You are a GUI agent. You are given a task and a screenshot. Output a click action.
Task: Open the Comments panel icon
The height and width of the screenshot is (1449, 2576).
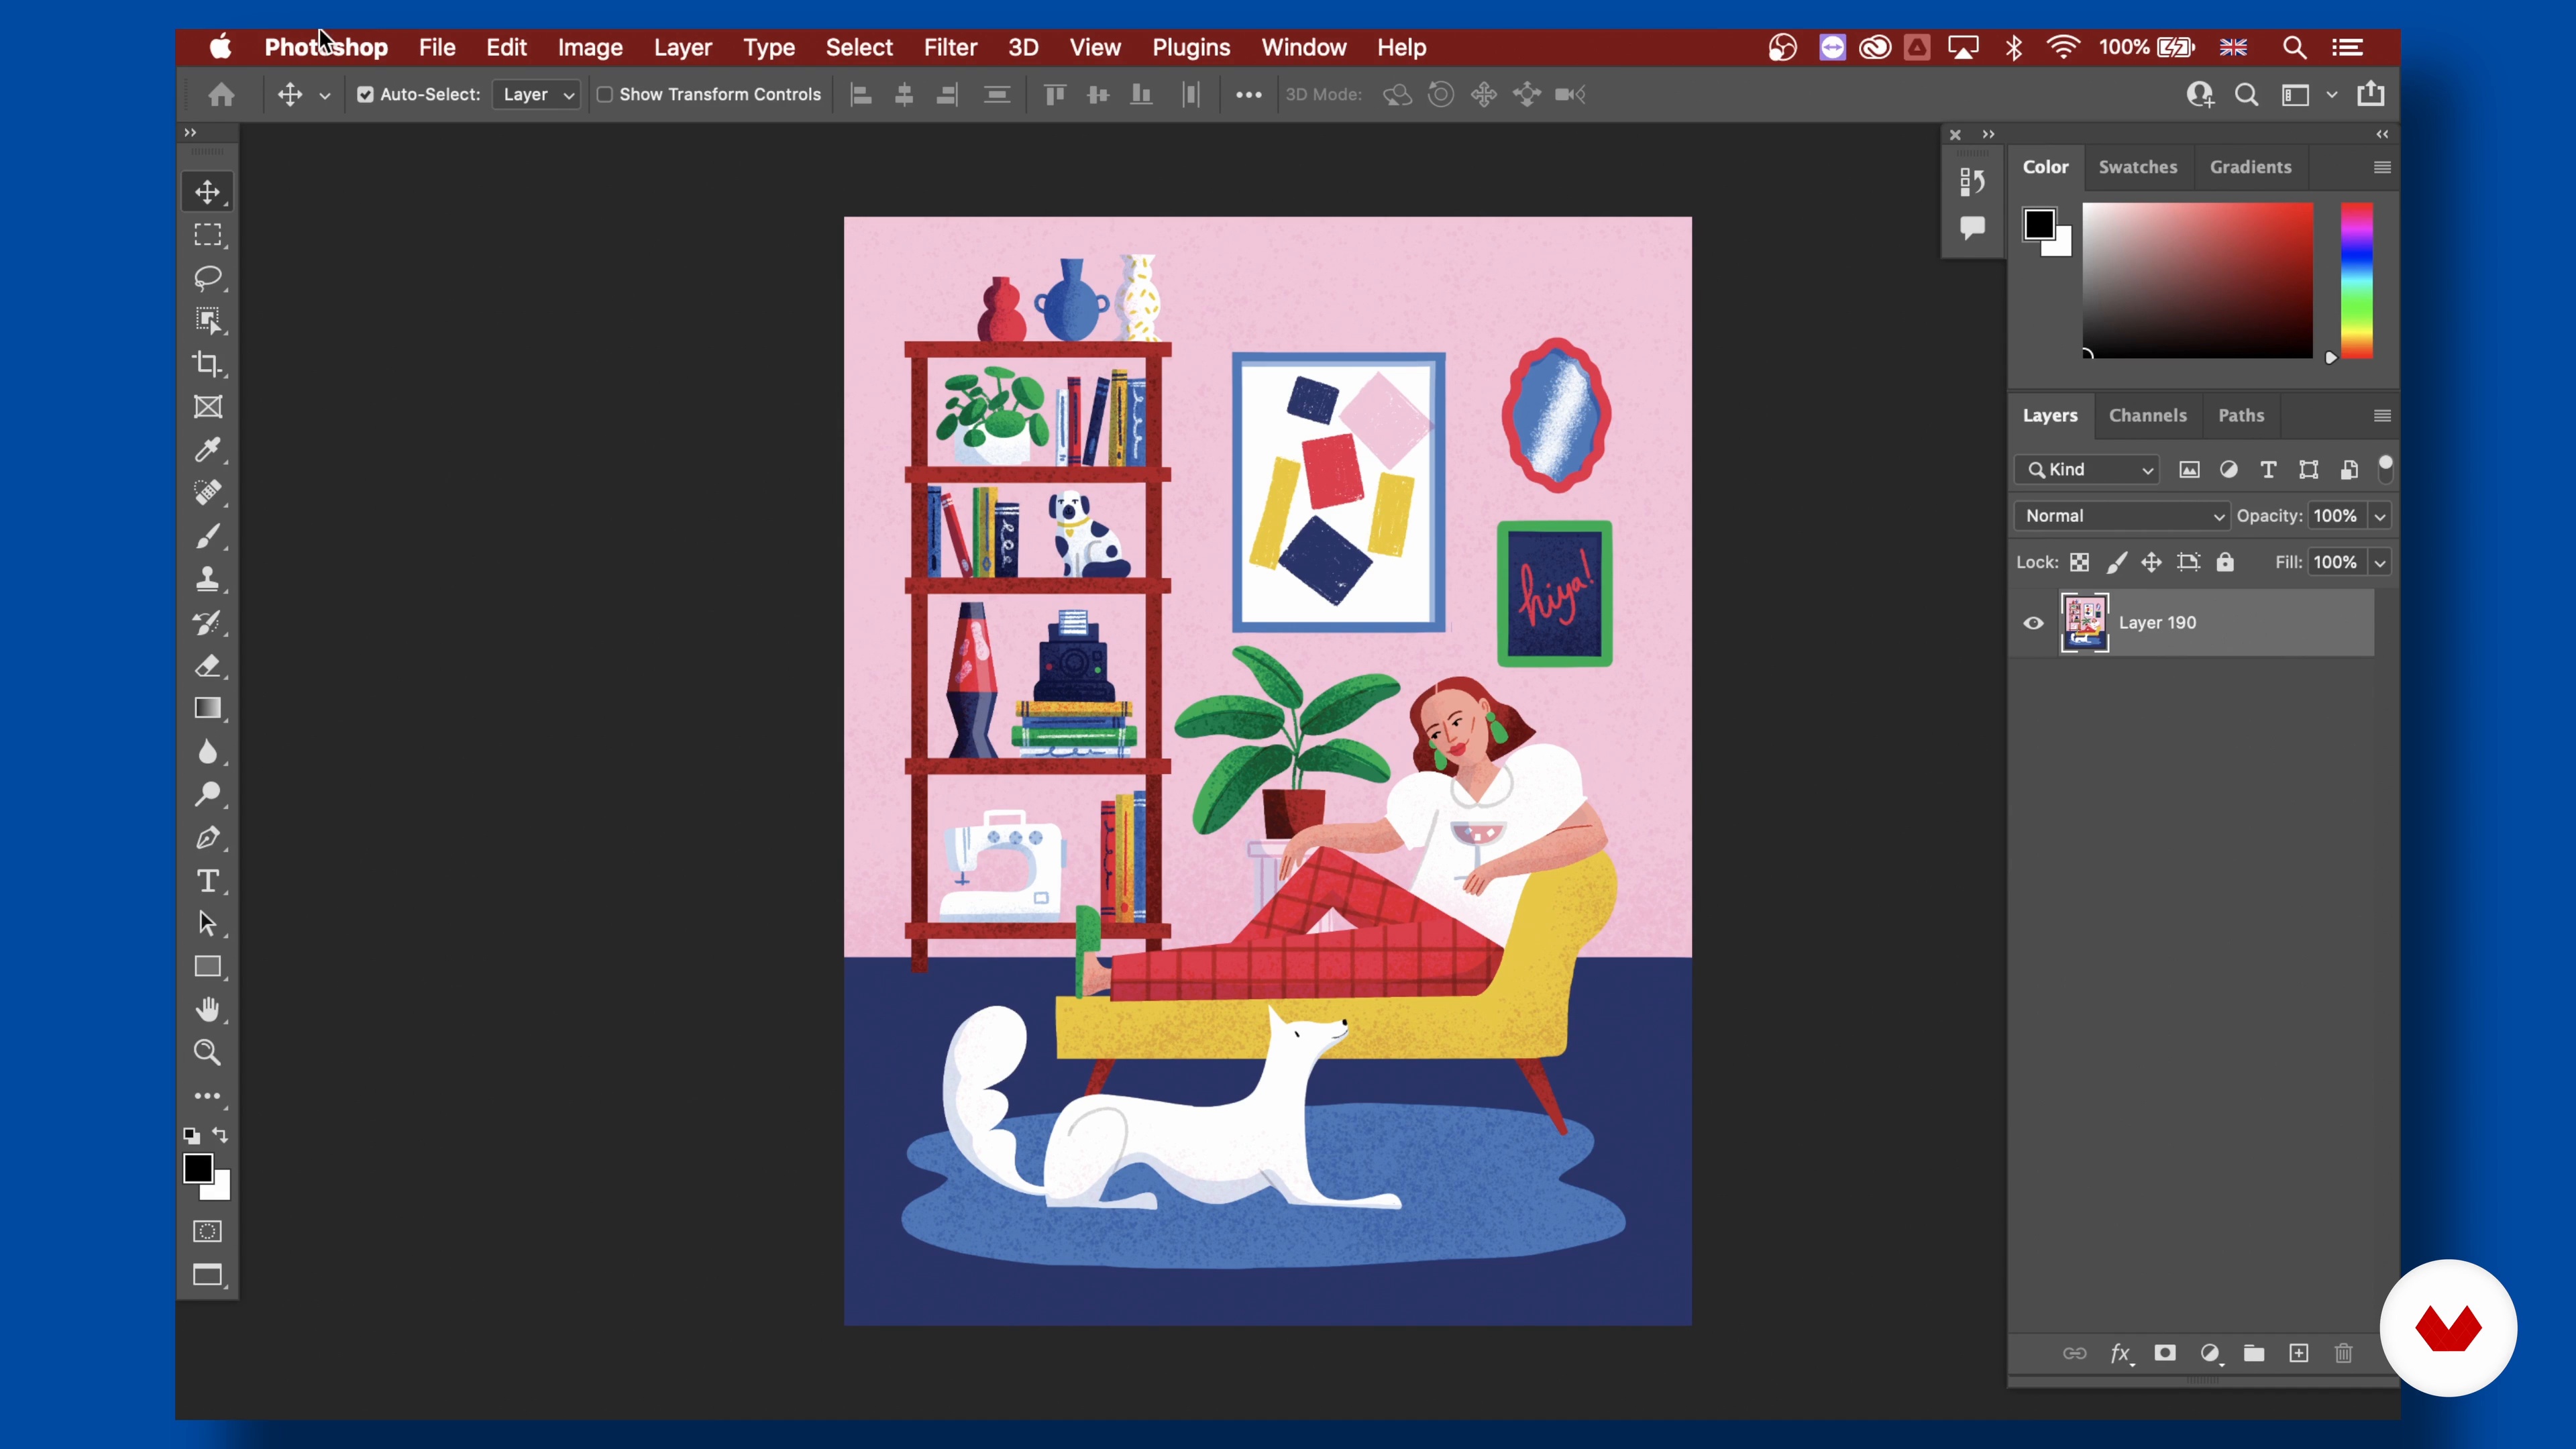(x=1972, y=228)
